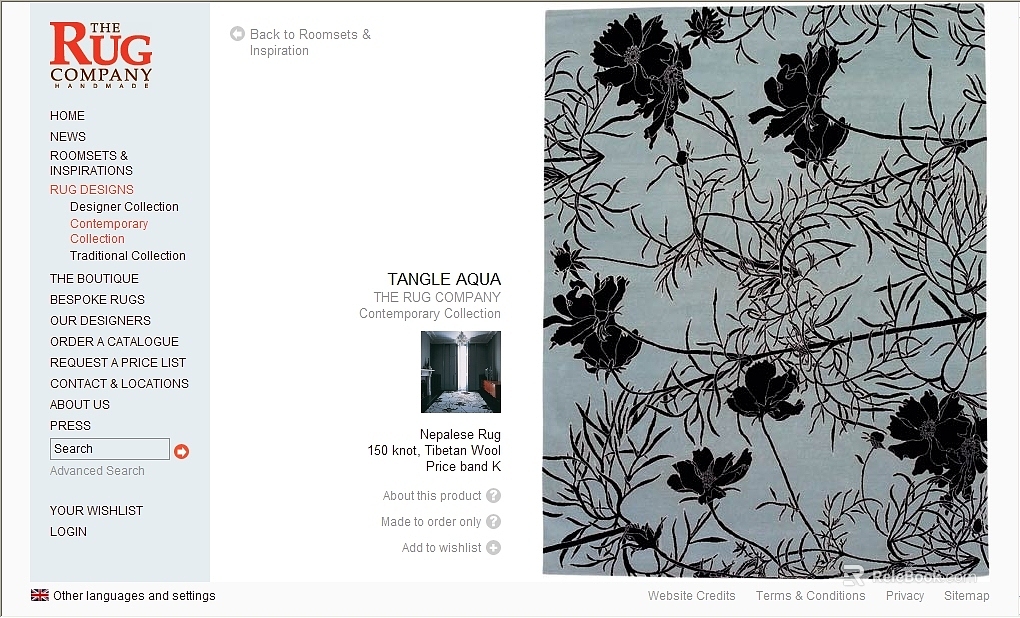1020x618 pixels.
Task: Click the plus icon for Add to wishlist
Action: point(494,548)
